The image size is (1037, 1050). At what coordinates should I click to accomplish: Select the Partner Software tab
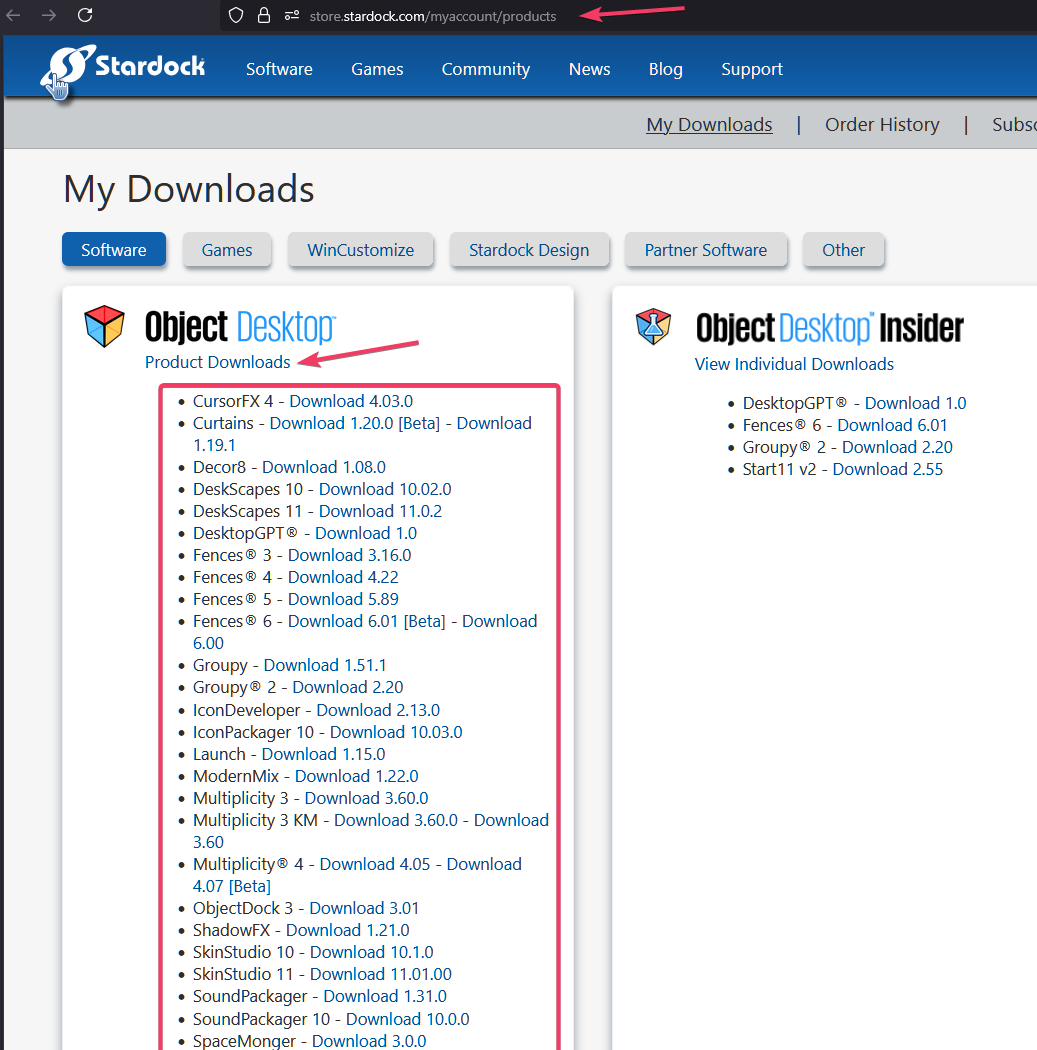tap(705, 250)
